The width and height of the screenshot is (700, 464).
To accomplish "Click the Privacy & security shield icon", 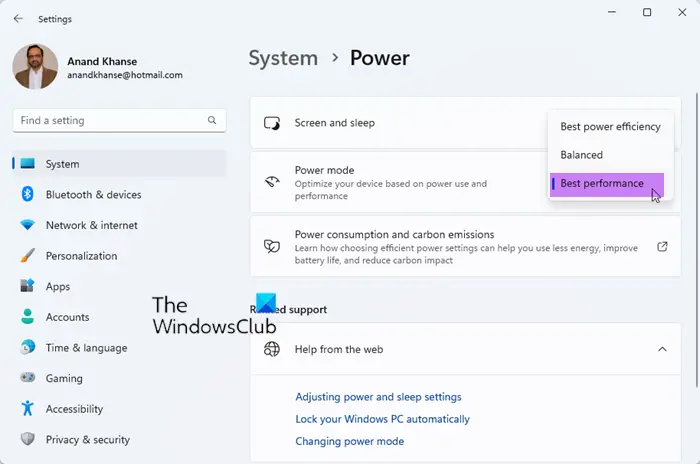I will tap(28, 439).
